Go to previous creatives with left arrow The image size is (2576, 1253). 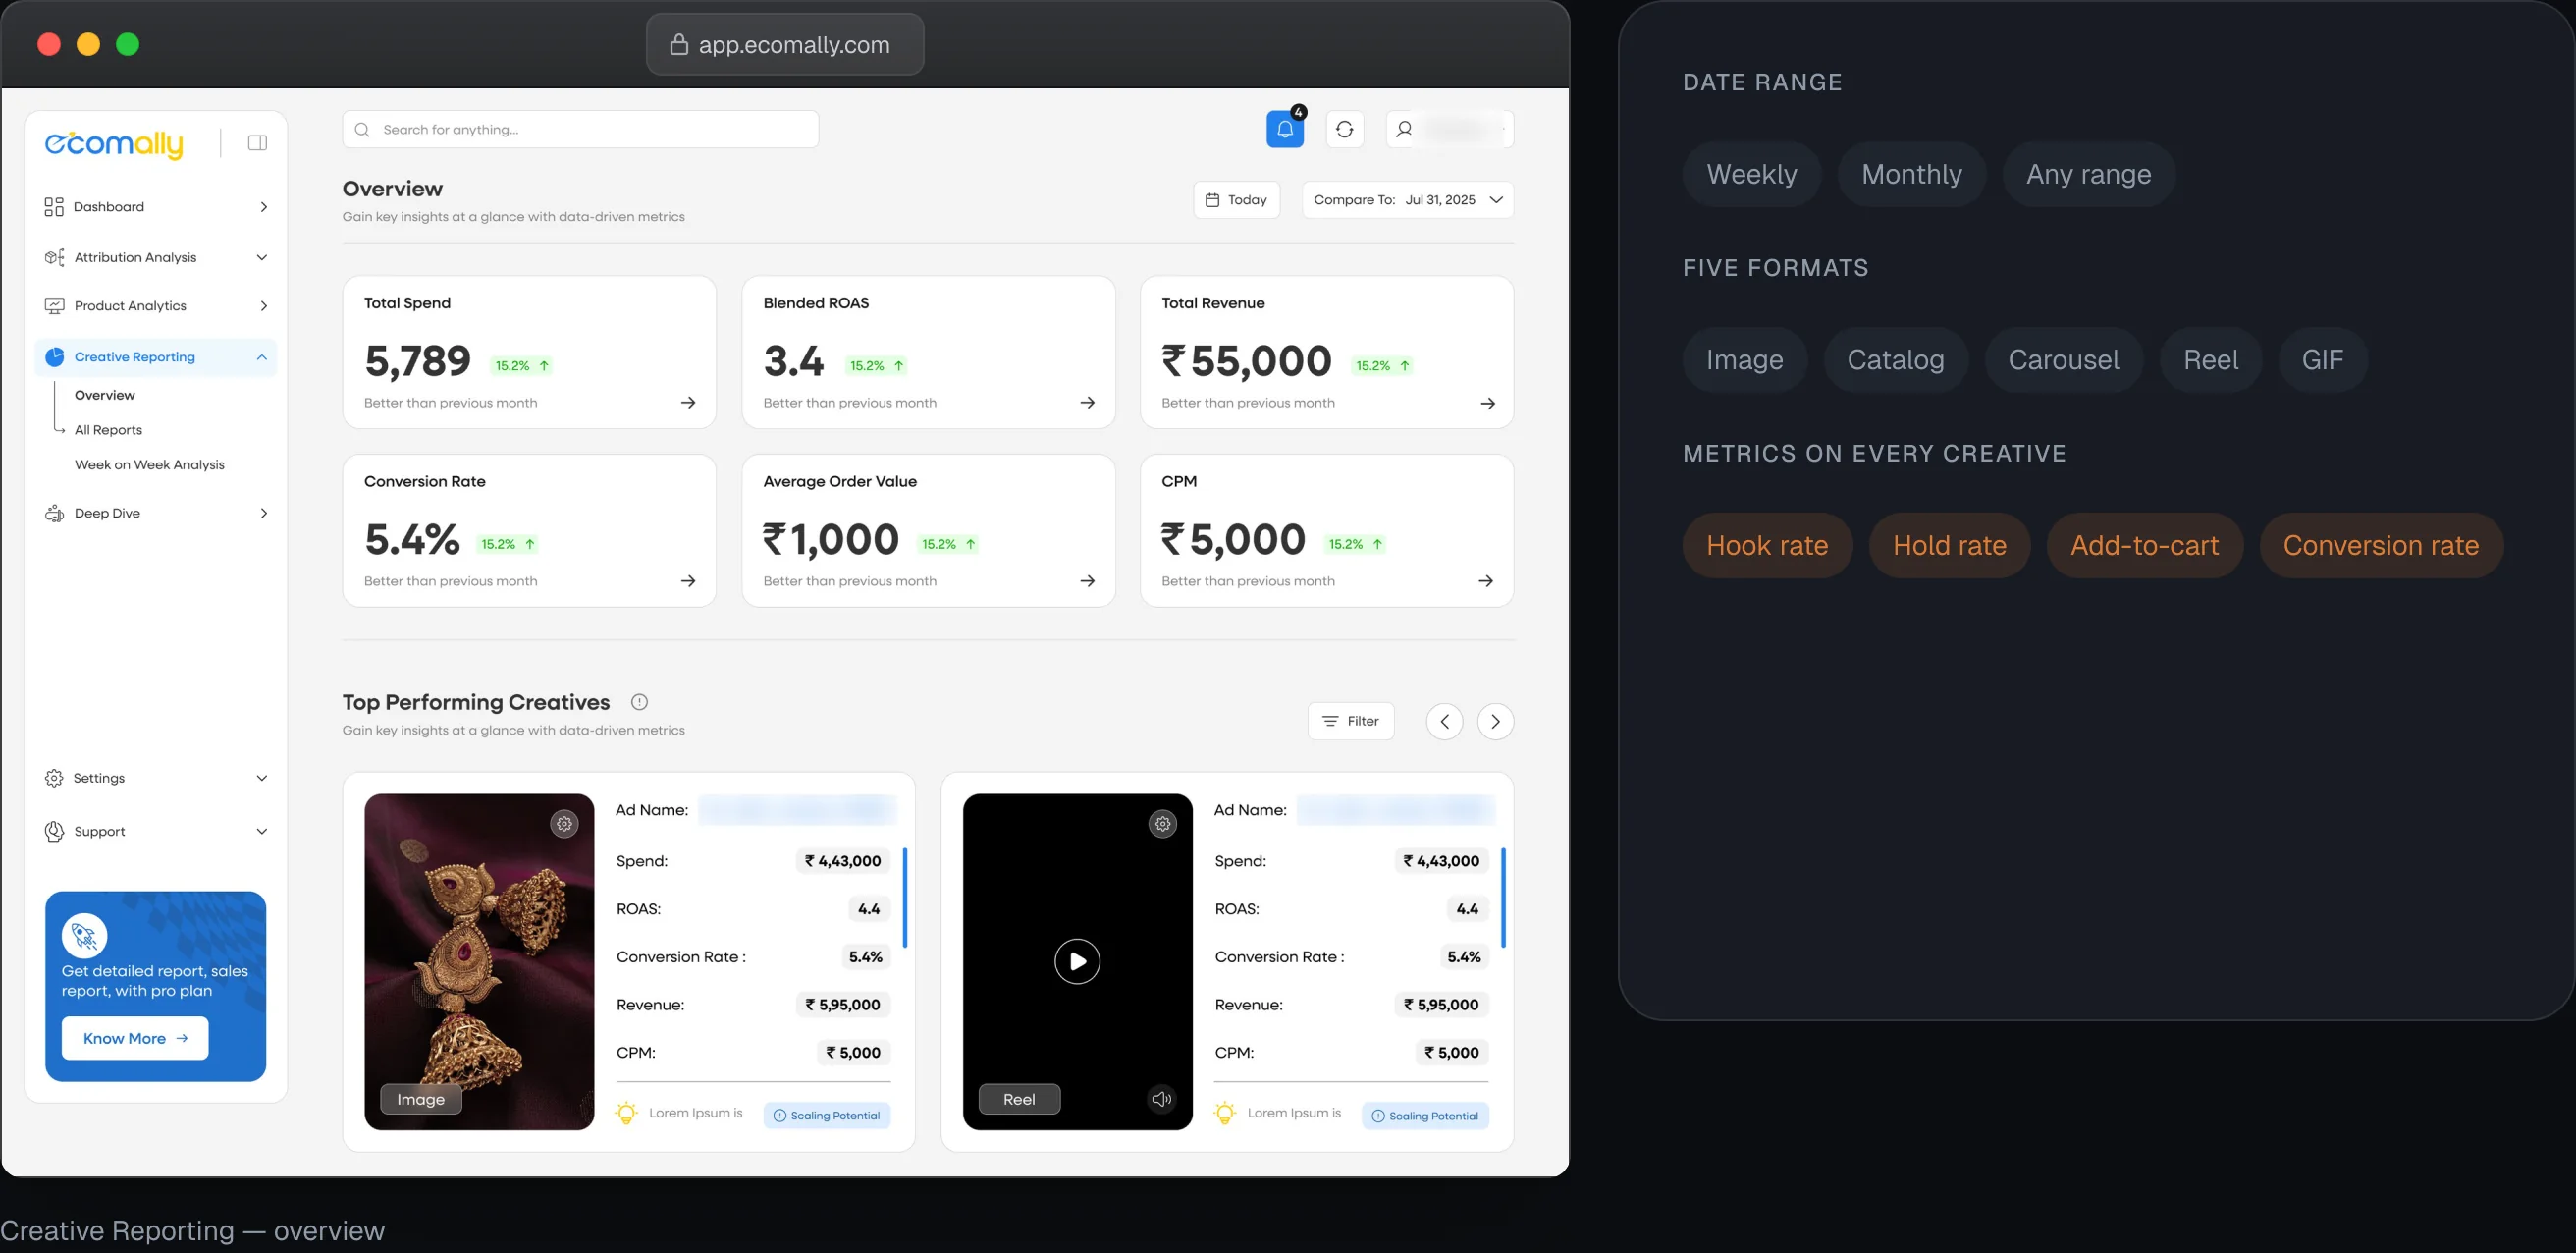(1444, 722)
